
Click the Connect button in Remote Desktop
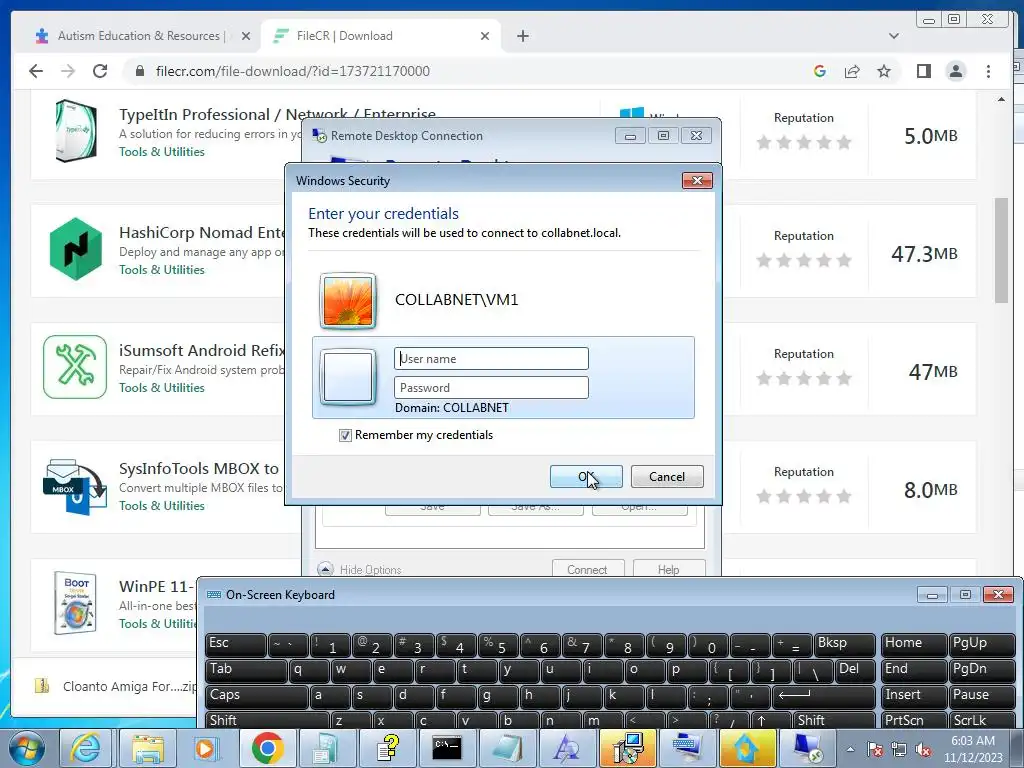coord(587,569)
